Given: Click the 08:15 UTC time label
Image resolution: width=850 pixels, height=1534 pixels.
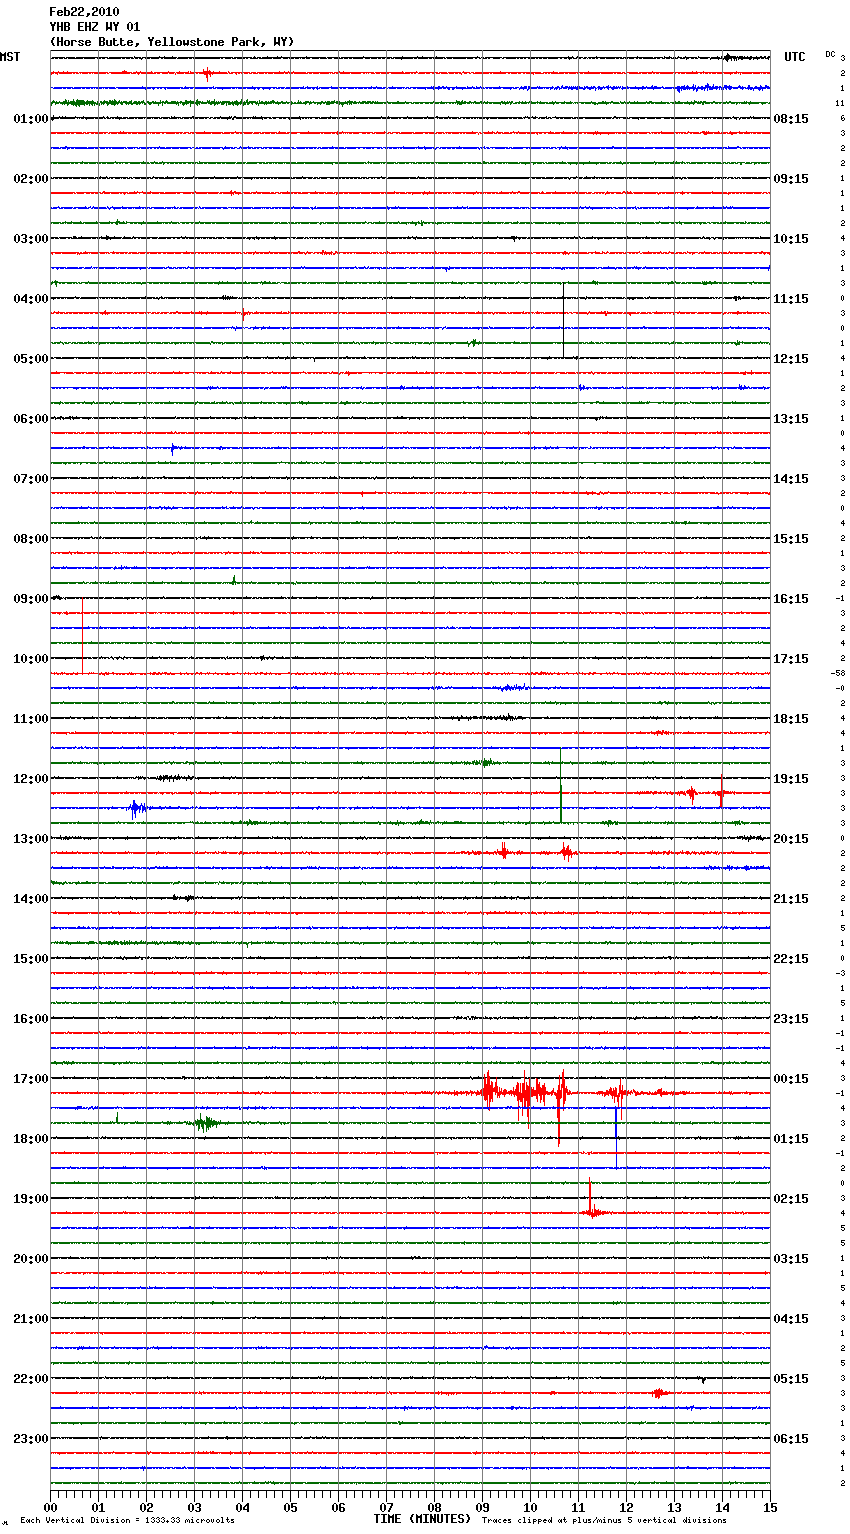Looking at the screenshot, I should 791,119.
